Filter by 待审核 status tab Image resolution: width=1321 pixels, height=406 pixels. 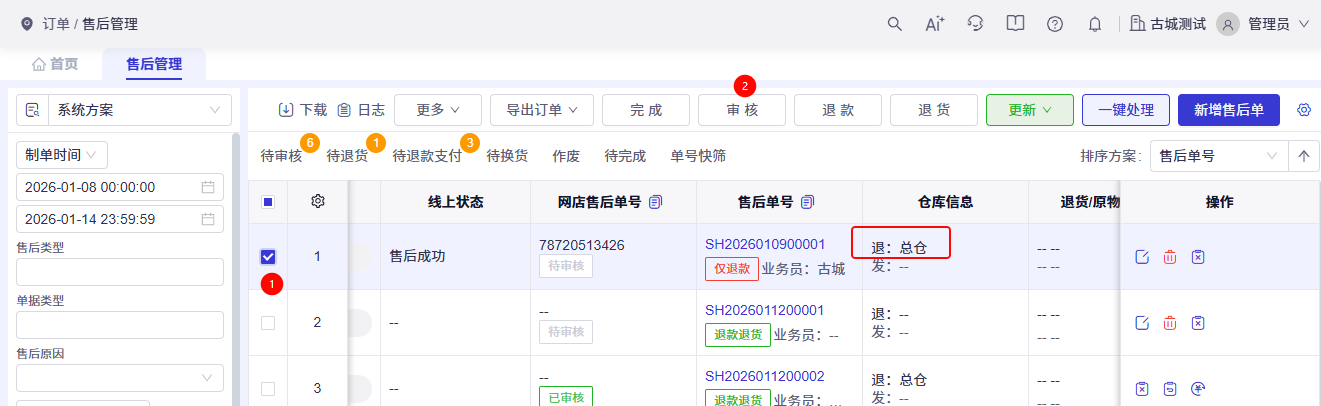pos(281,156)
